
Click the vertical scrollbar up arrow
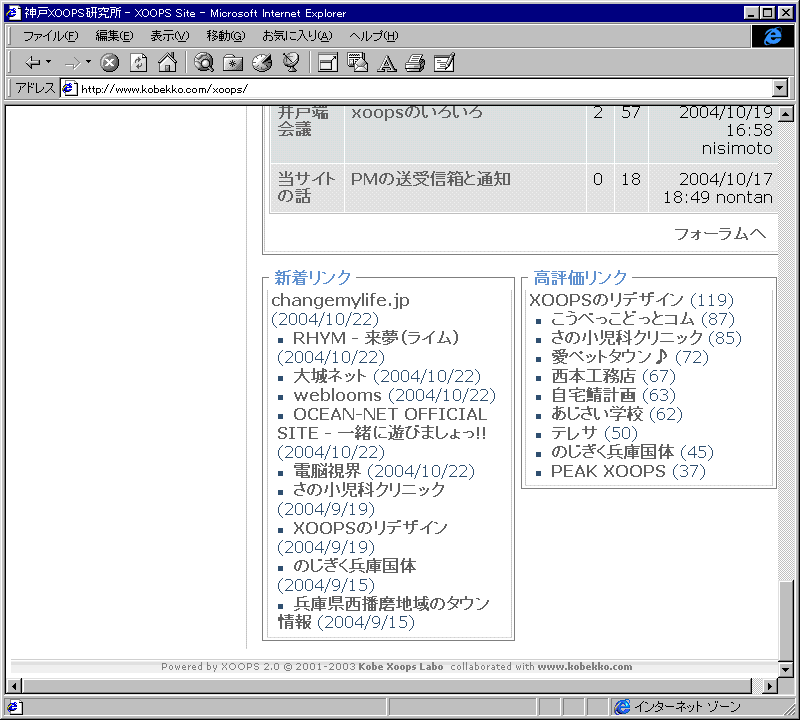point(786,113)
